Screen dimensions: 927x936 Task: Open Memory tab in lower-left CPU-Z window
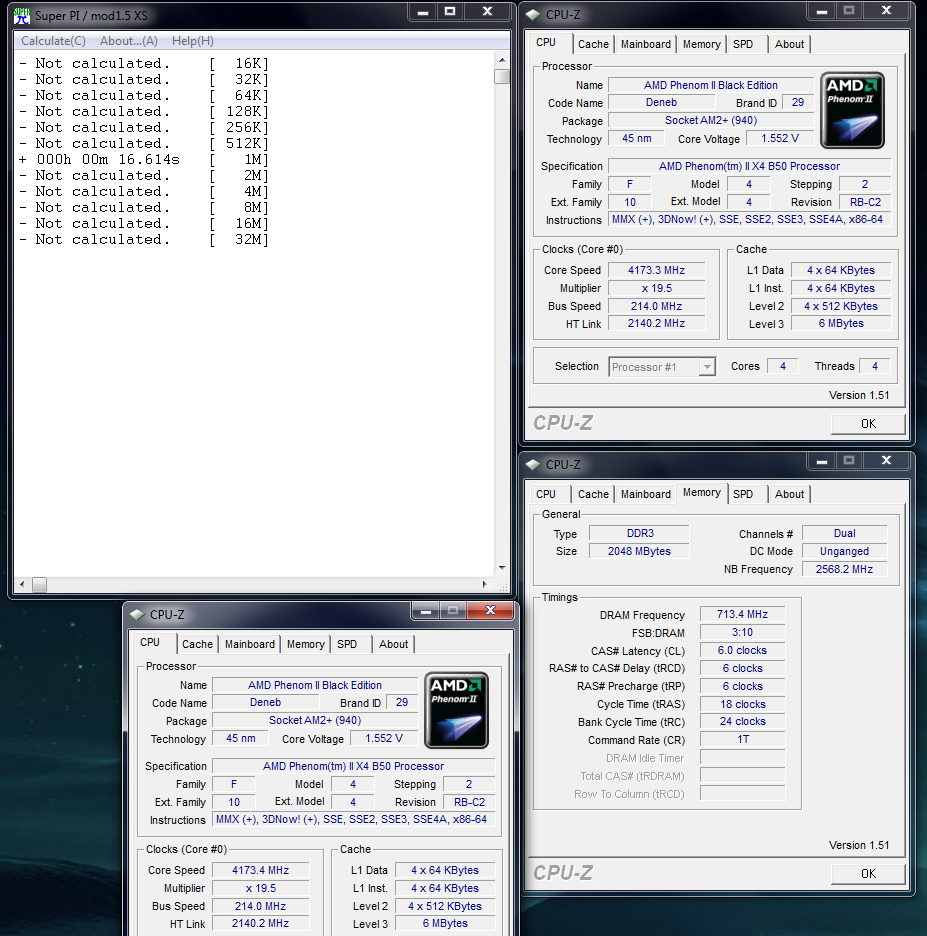pyautogui.click(x=306, y=644)
